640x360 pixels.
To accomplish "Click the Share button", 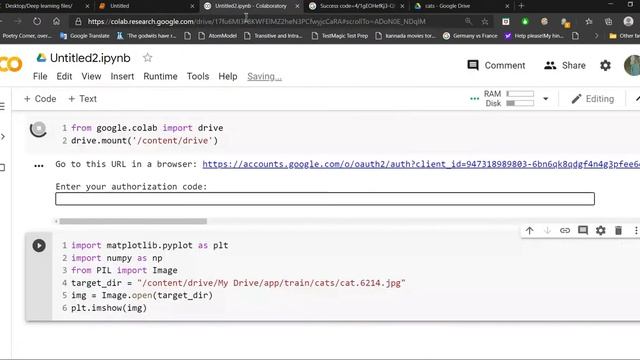I will pos(565,65).
